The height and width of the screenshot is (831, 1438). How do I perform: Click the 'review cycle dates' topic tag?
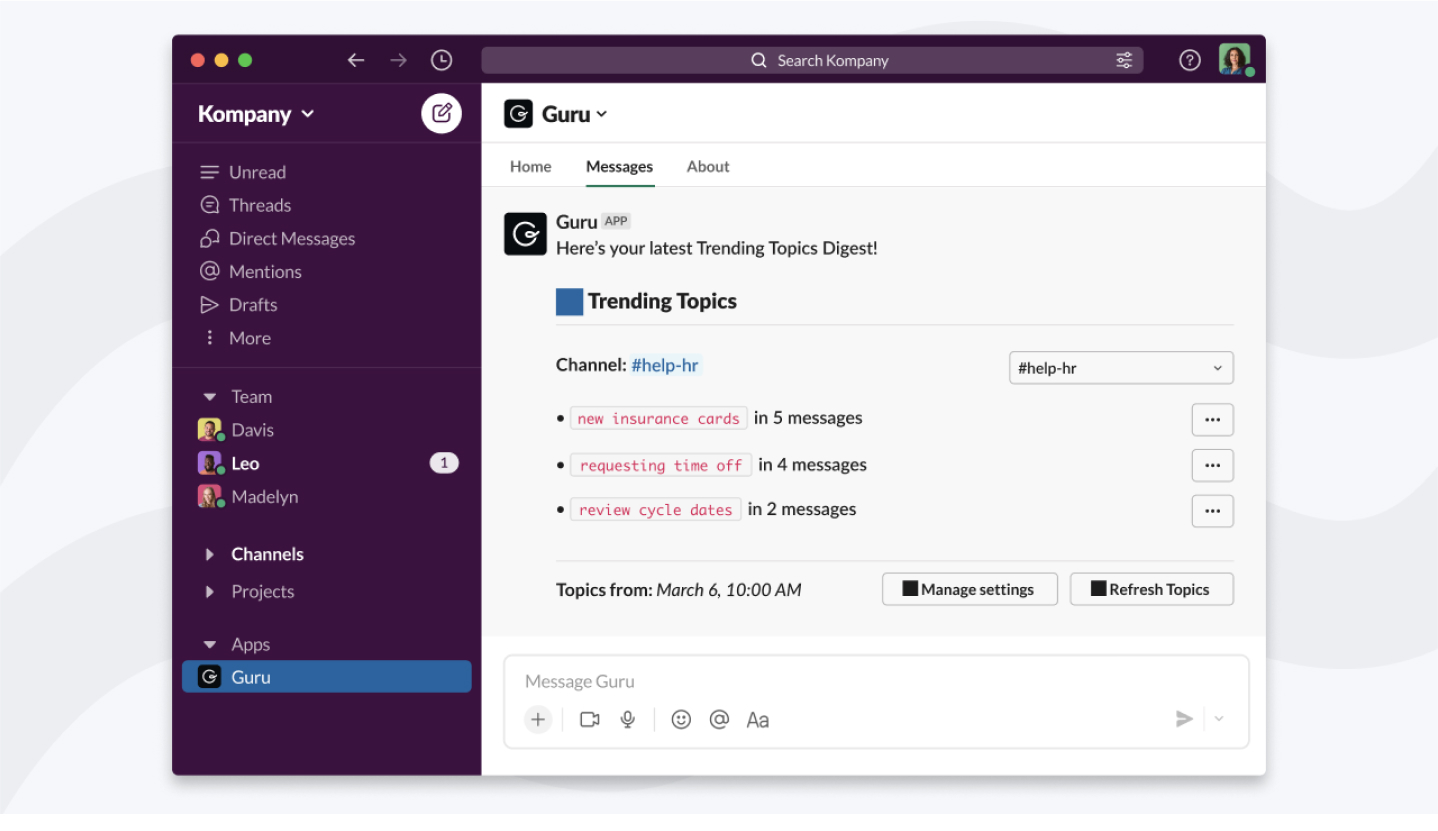click(656, 510)
